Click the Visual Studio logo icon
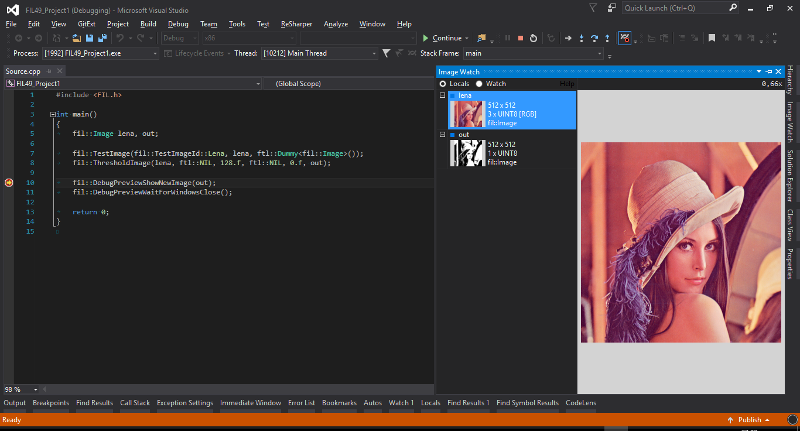This screenshot has height=431, width=800. tap(13, 10)
